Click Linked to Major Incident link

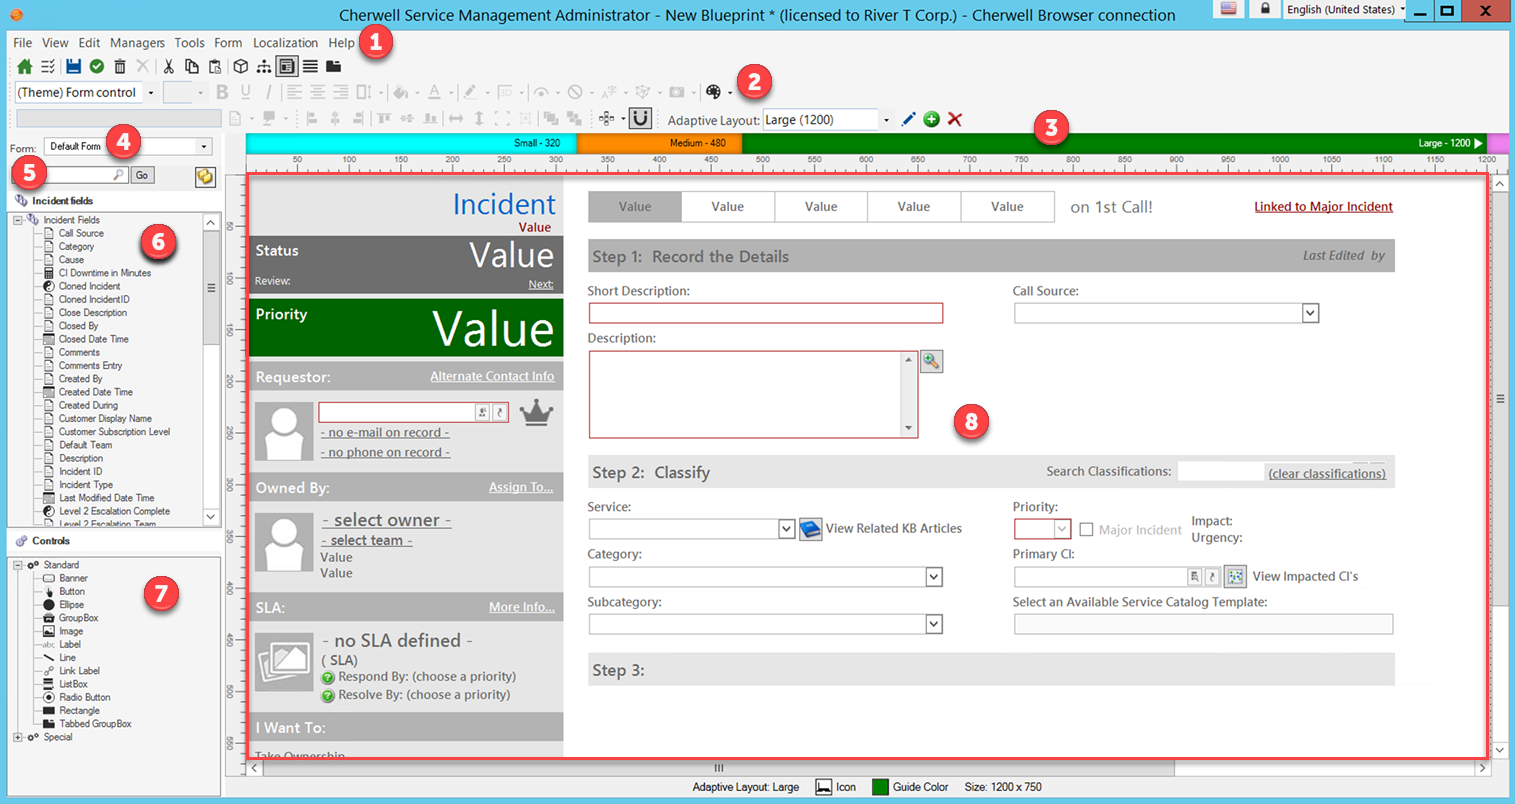click(1323, 206)
